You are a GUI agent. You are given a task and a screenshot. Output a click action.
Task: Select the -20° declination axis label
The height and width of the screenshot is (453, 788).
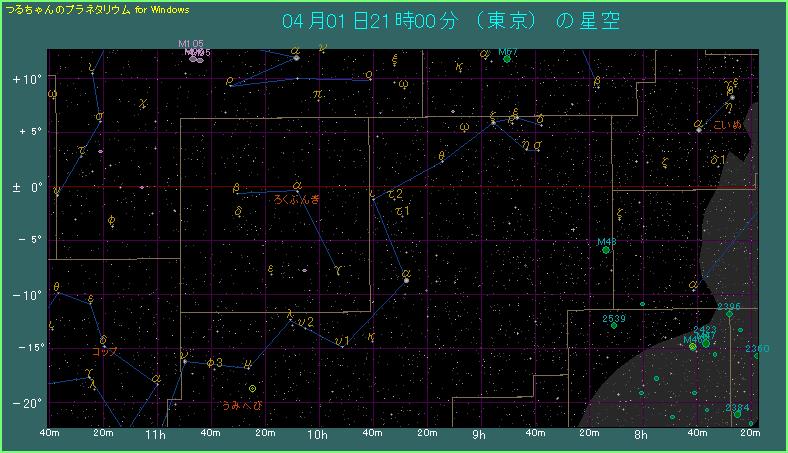[26, 402]
